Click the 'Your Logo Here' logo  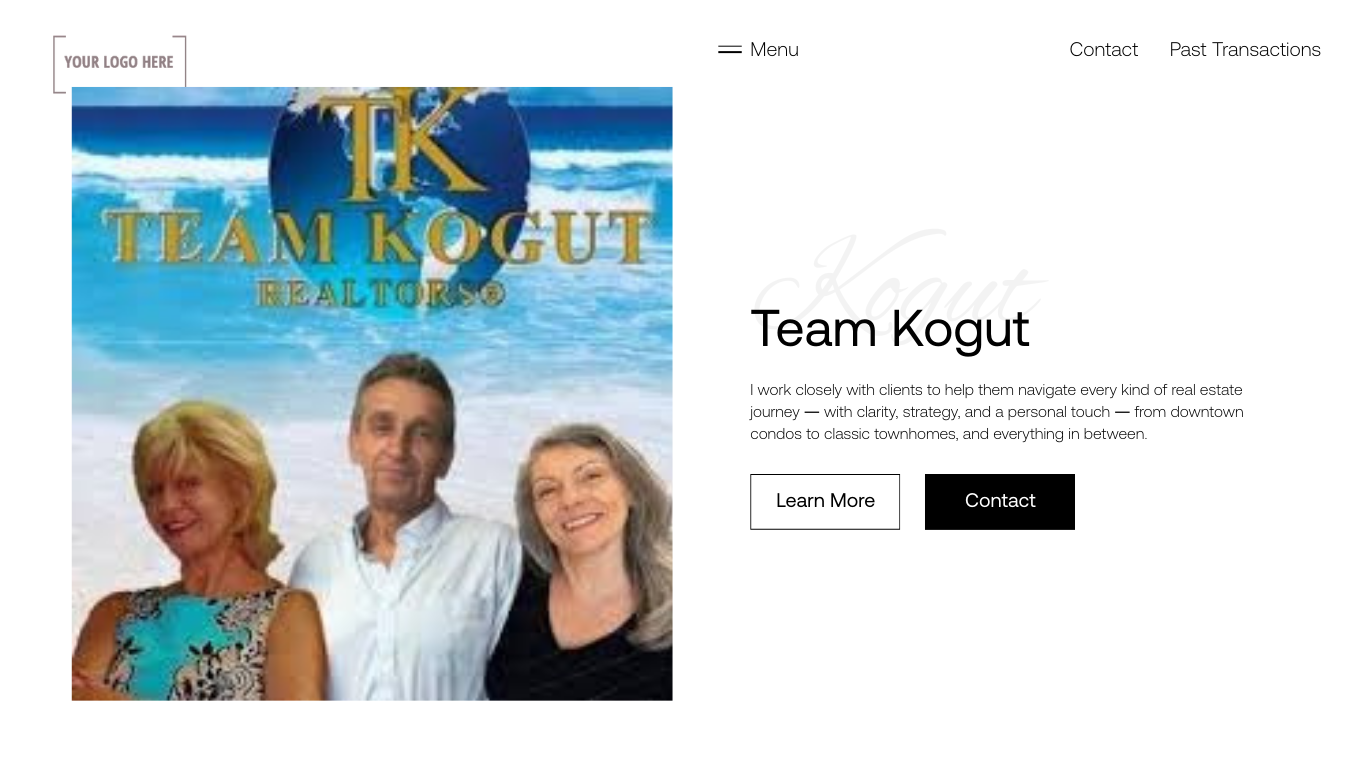120,63
